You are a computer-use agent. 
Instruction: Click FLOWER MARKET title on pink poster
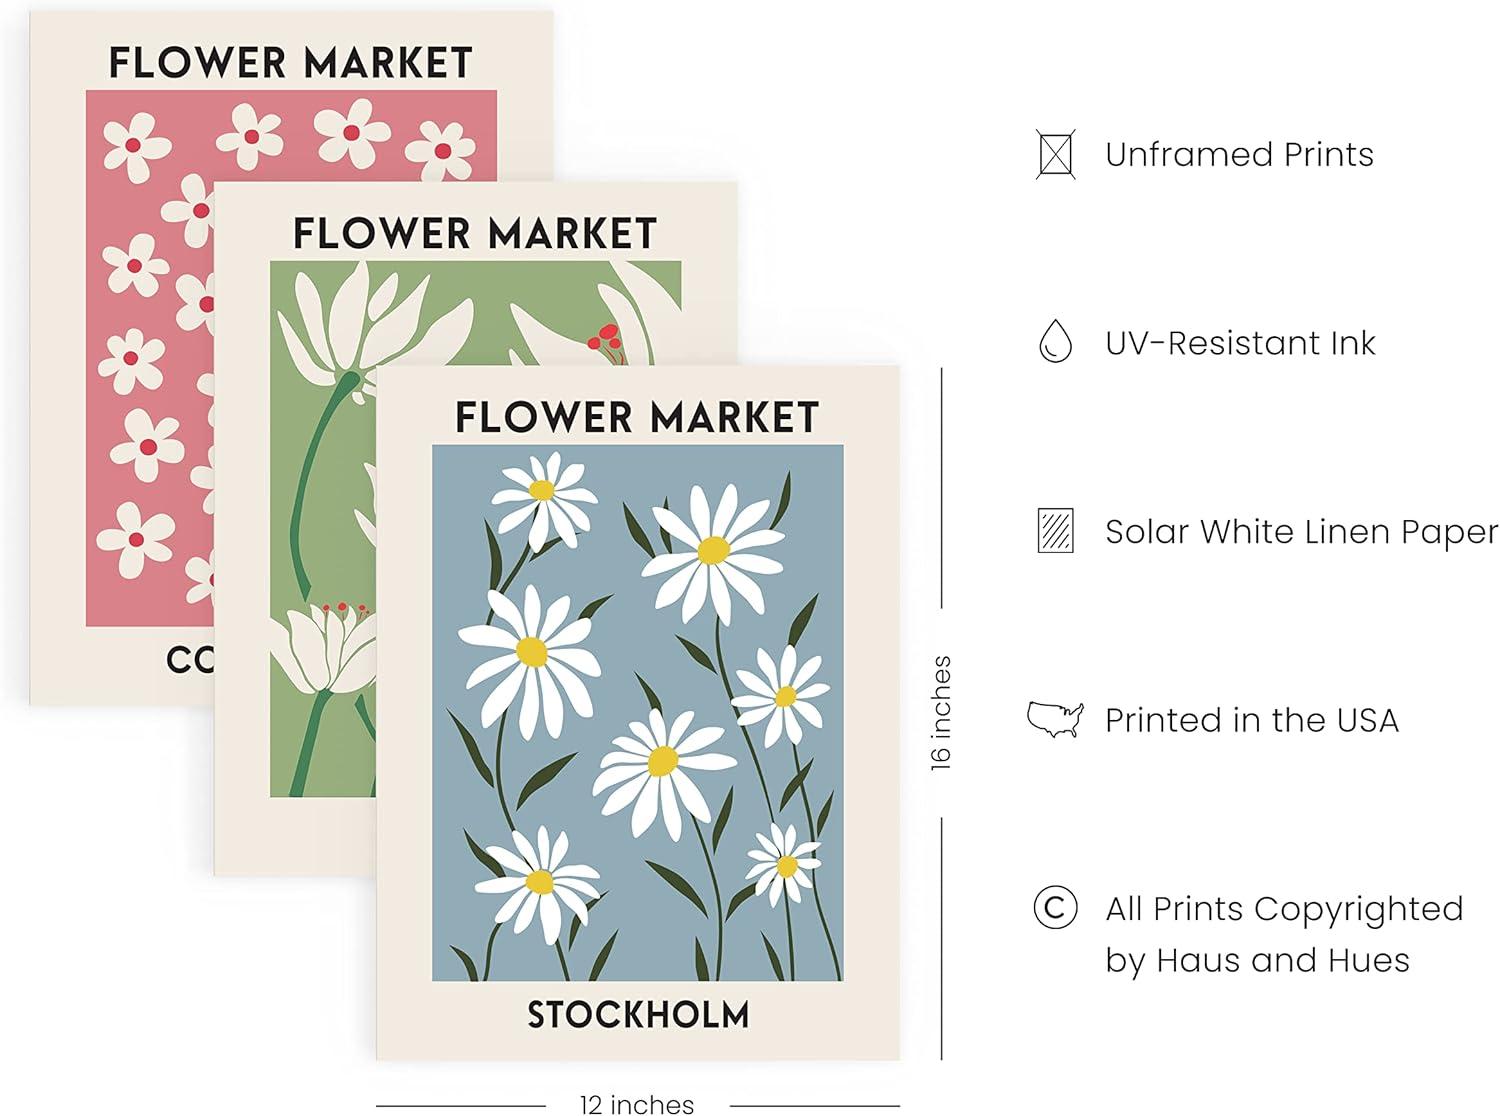pos(290,62)
